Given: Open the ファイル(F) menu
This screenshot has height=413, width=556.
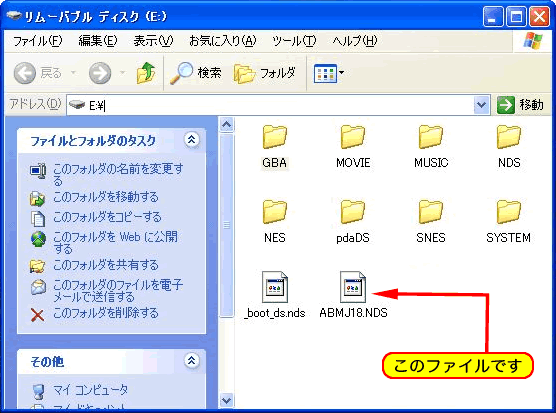Looking at the screenshot, I should coord(38,41).
